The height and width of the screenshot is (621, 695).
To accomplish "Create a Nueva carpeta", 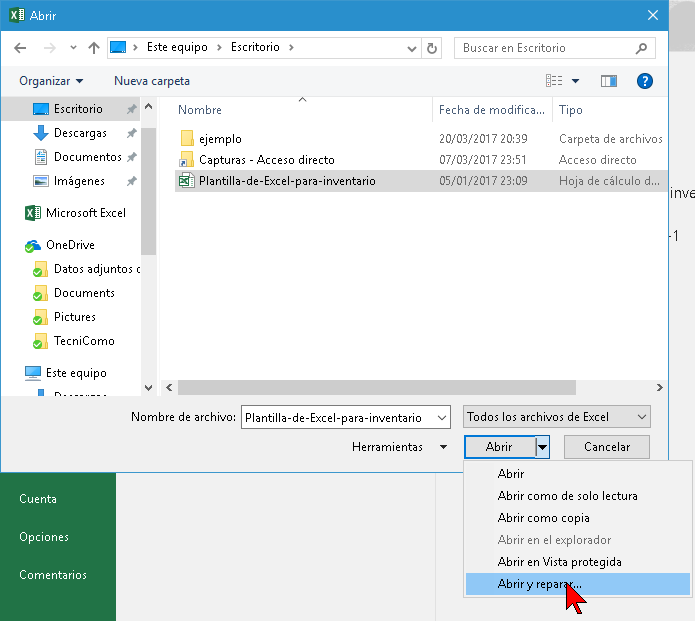I will coord(152,81).
